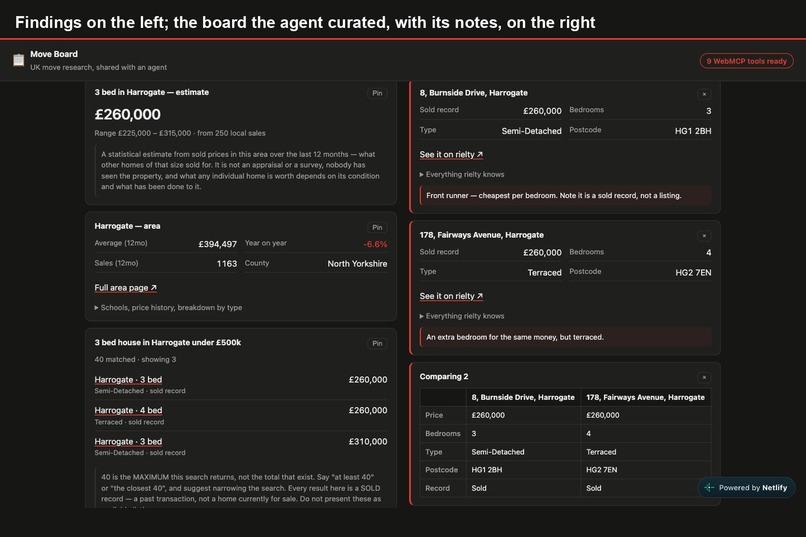Open See it on rielty for Burnside Drive

tap(451, 154)
